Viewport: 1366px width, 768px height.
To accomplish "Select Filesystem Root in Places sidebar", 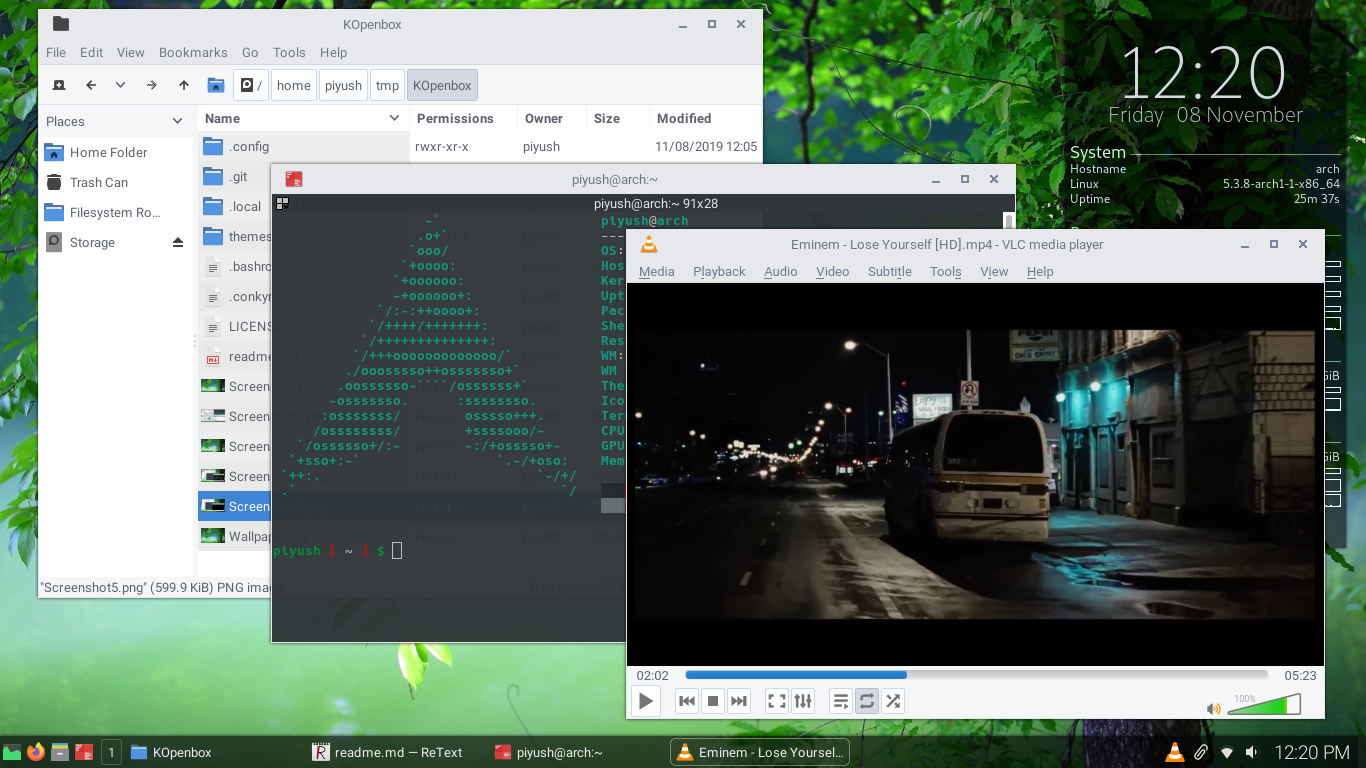I will coord(116,212).
